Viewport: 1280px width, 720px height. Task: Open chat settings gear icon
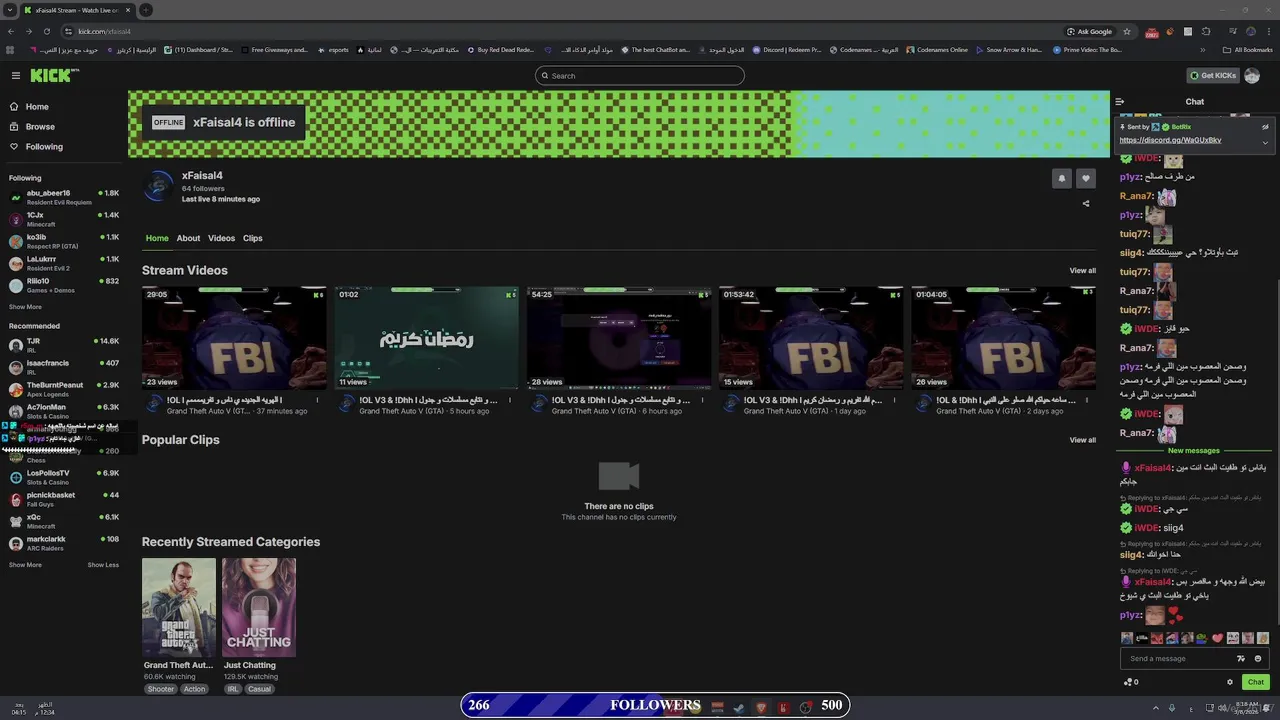tap(1230, 682)
